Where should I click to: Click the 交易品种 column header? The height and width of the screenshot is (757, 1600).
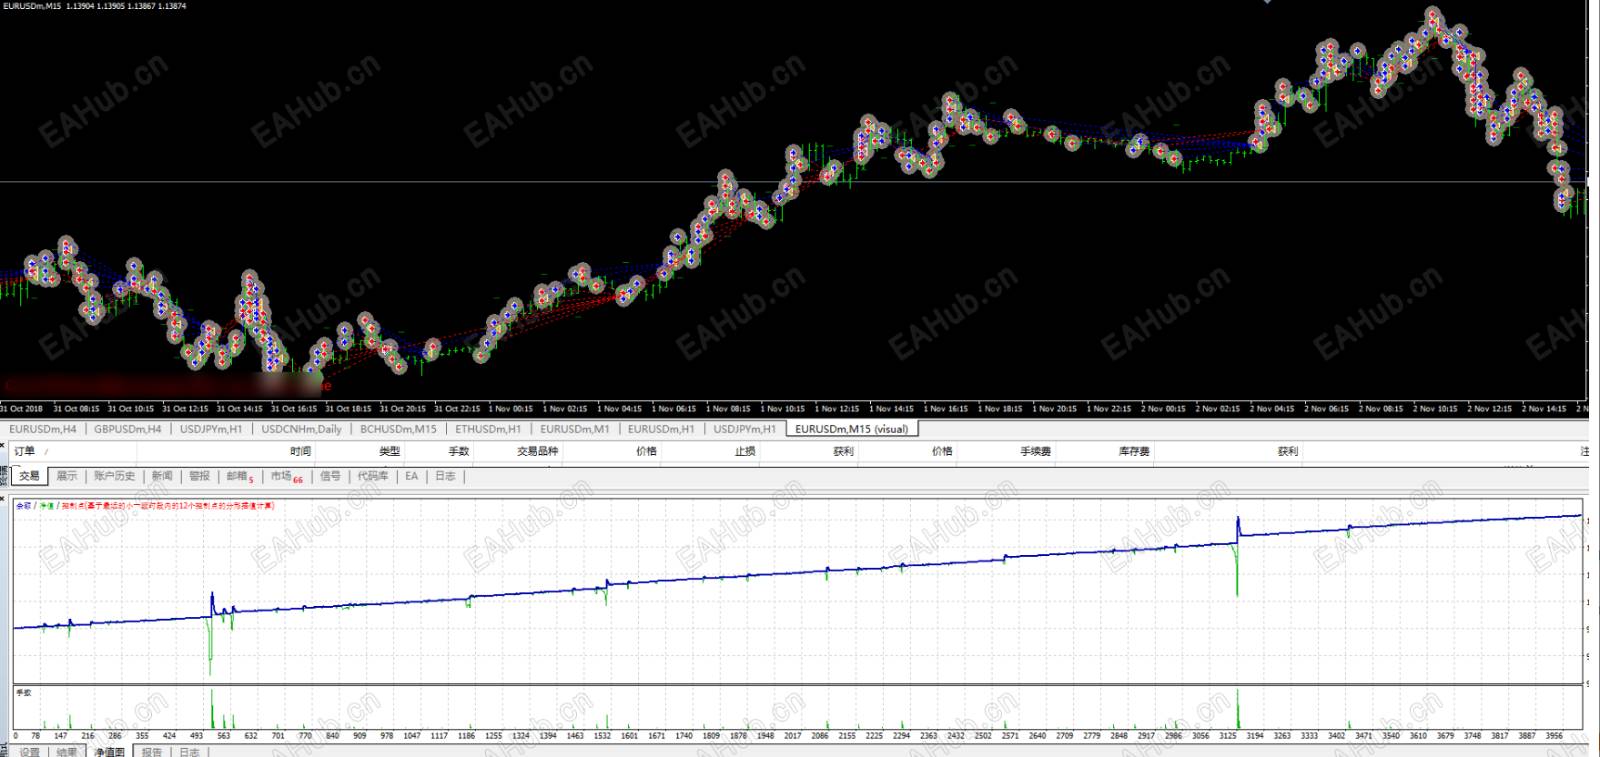pyautogui.click(x=538, y=451)
